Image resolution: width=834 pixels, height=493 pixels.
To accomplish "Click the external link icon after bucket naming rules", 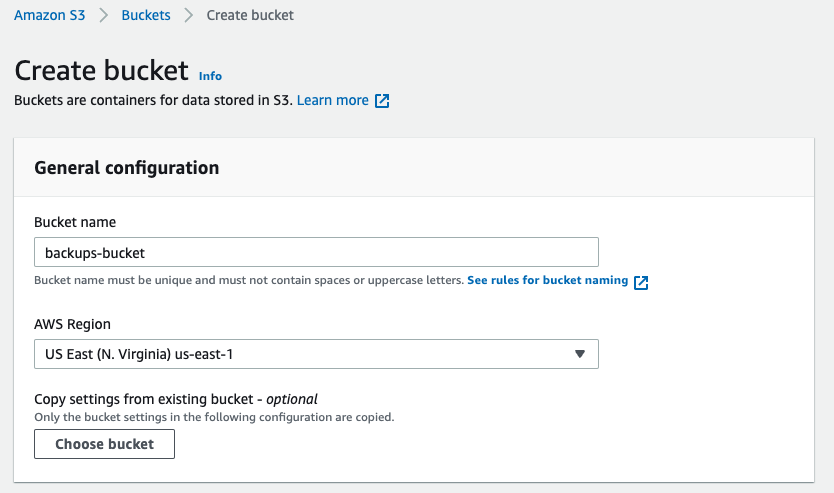I will pyautogui.click(x=641, y=282).
